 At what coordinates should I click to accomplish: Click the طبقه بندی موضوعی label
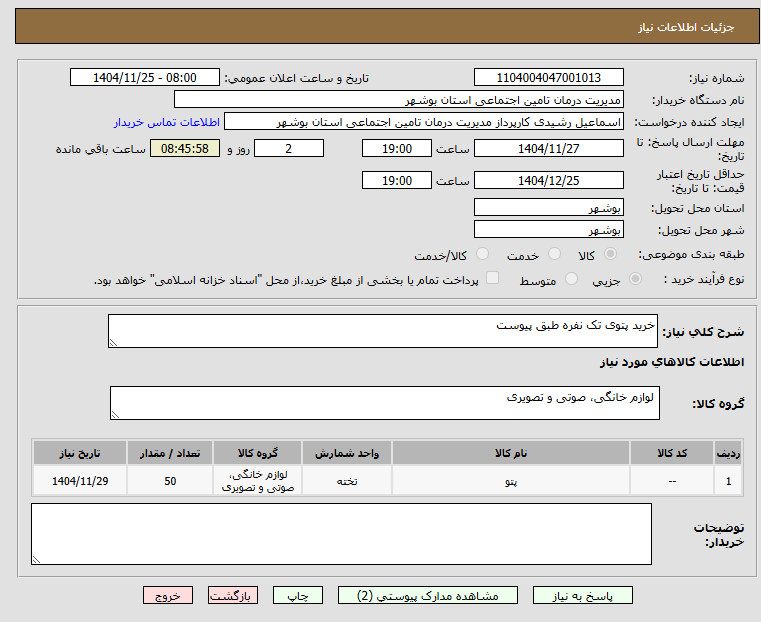[691, 254]
